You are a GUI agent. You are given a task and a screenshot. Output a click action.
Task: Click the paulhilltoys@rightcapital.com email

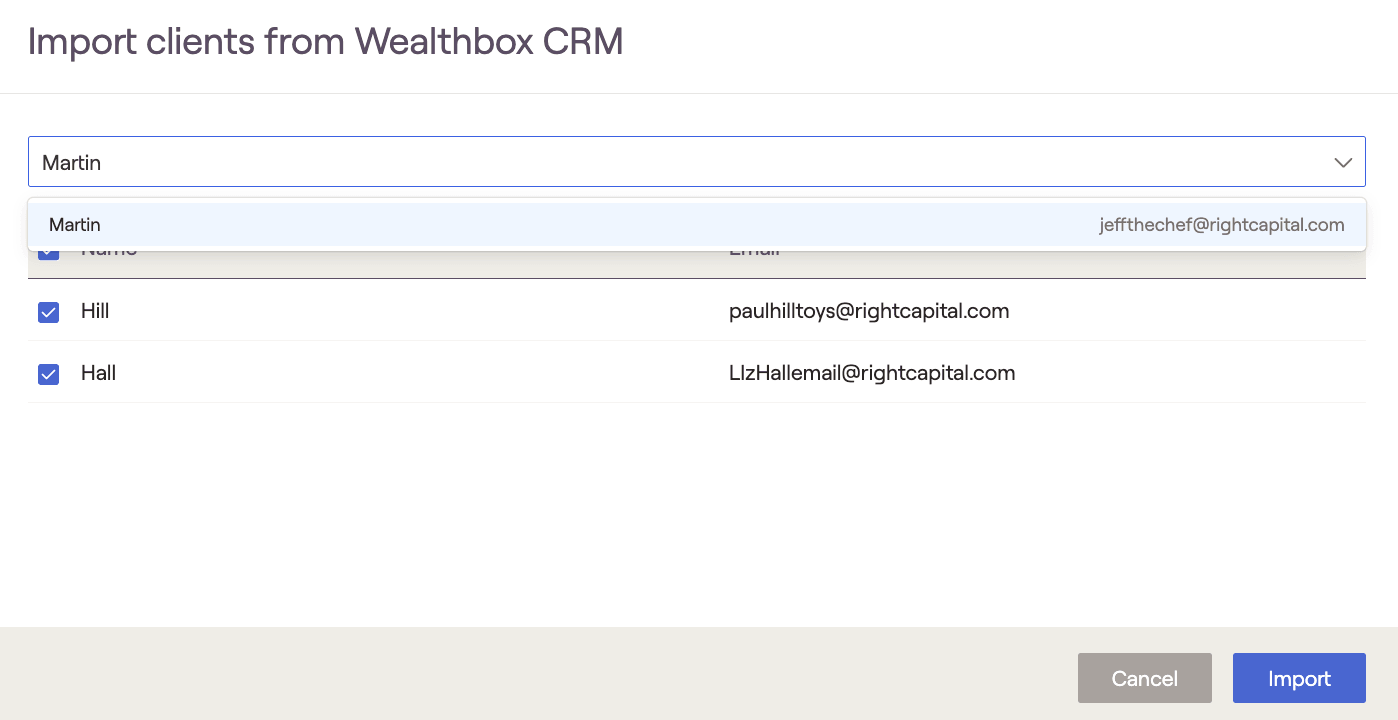tap(868, 312)
